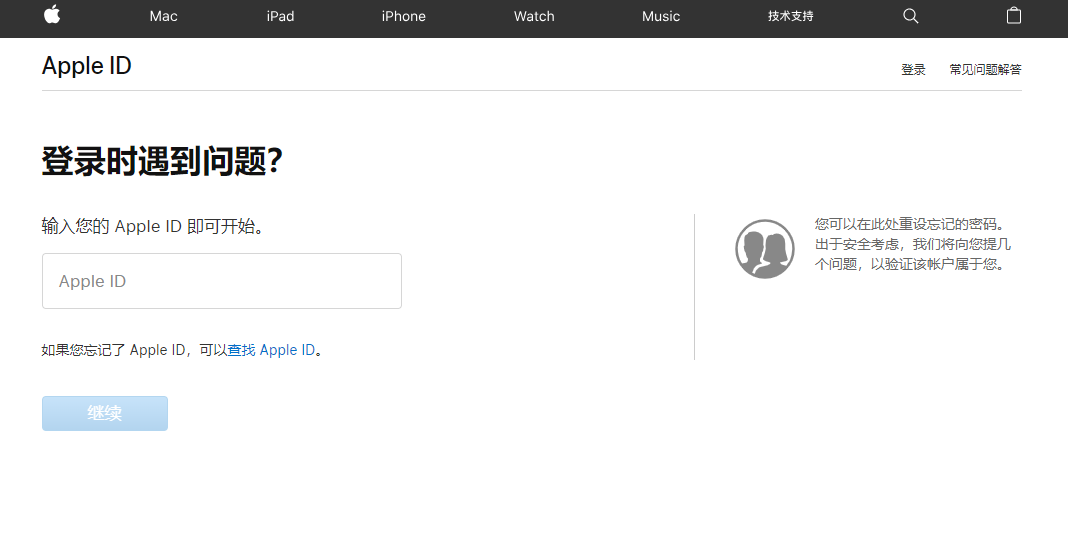Open the 技术支持 menu item
The width and height of the screenshot is (1068, 557).
pos(791,16)
